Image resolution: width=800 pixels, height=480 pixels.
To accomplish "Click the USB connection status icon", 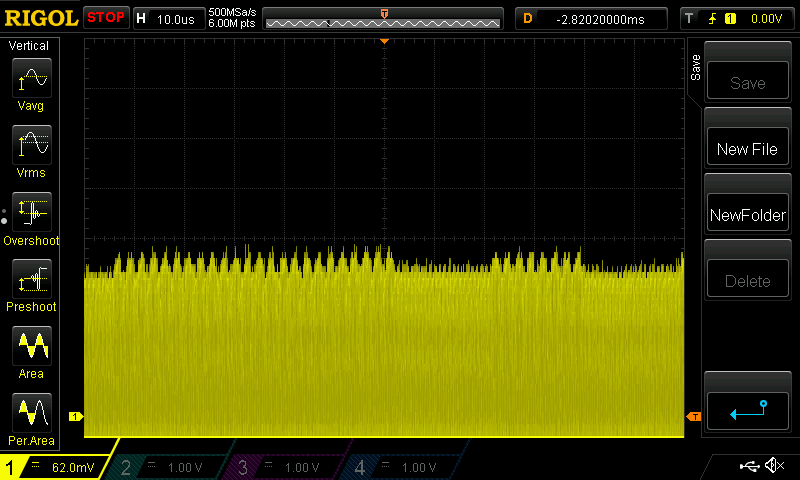I will pyautogui.click(x=750, y=465).
